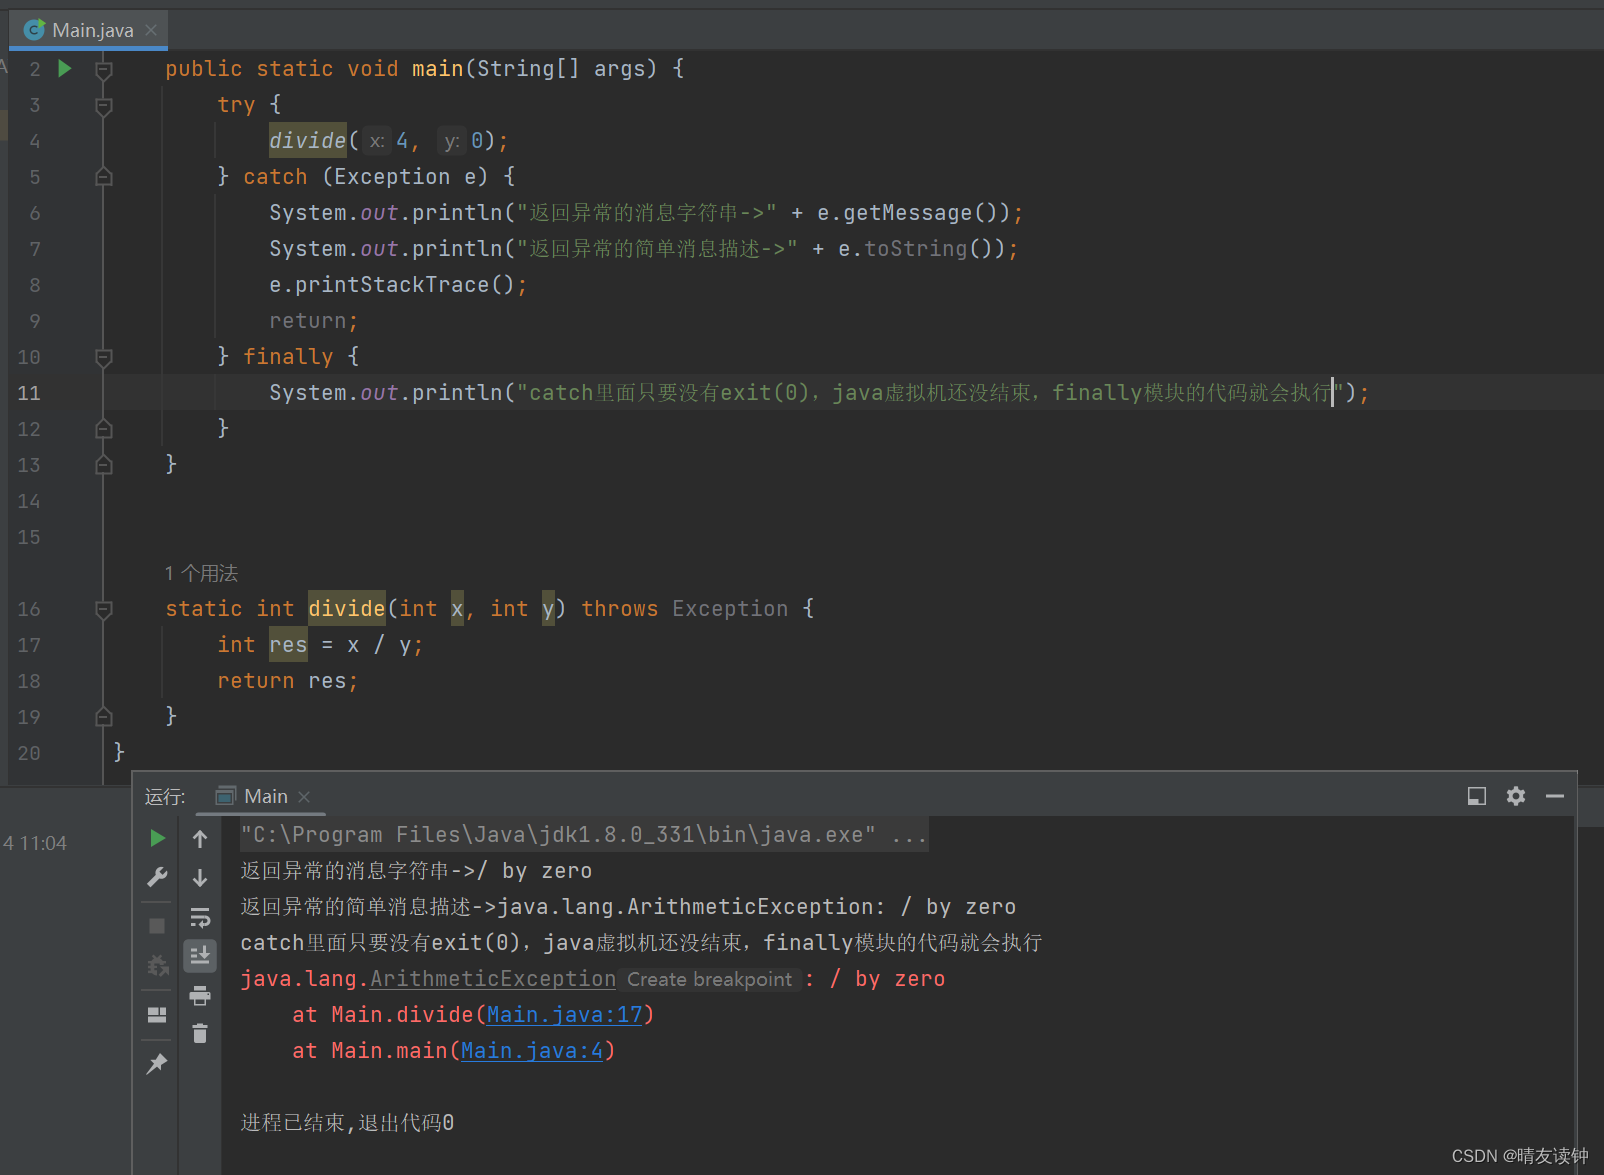Pin the Run tool window
Viewport: 1604px width, 1175px height.
click(x=157, y=1063)
